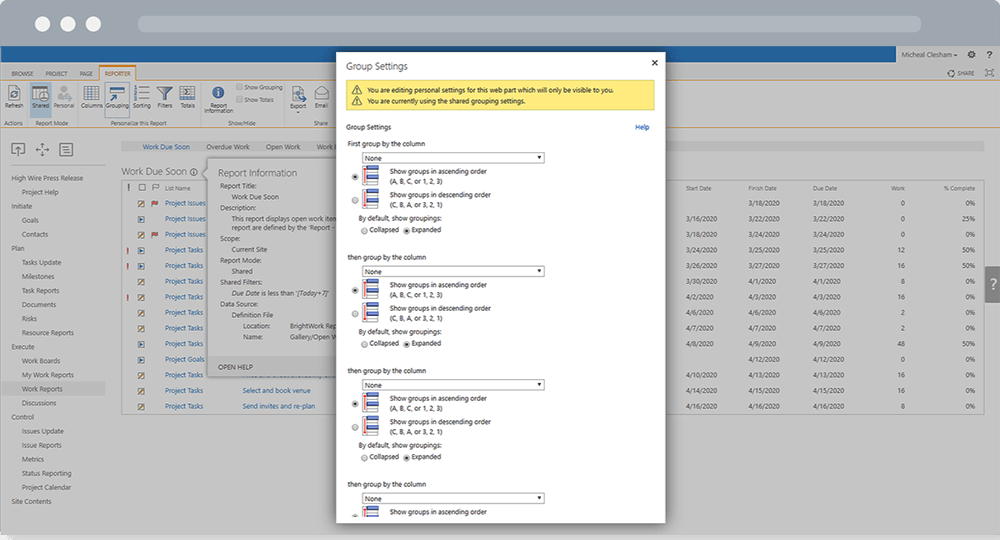
Task: Click the Help link in Group Settings
Action: click(x=642, y=127)
